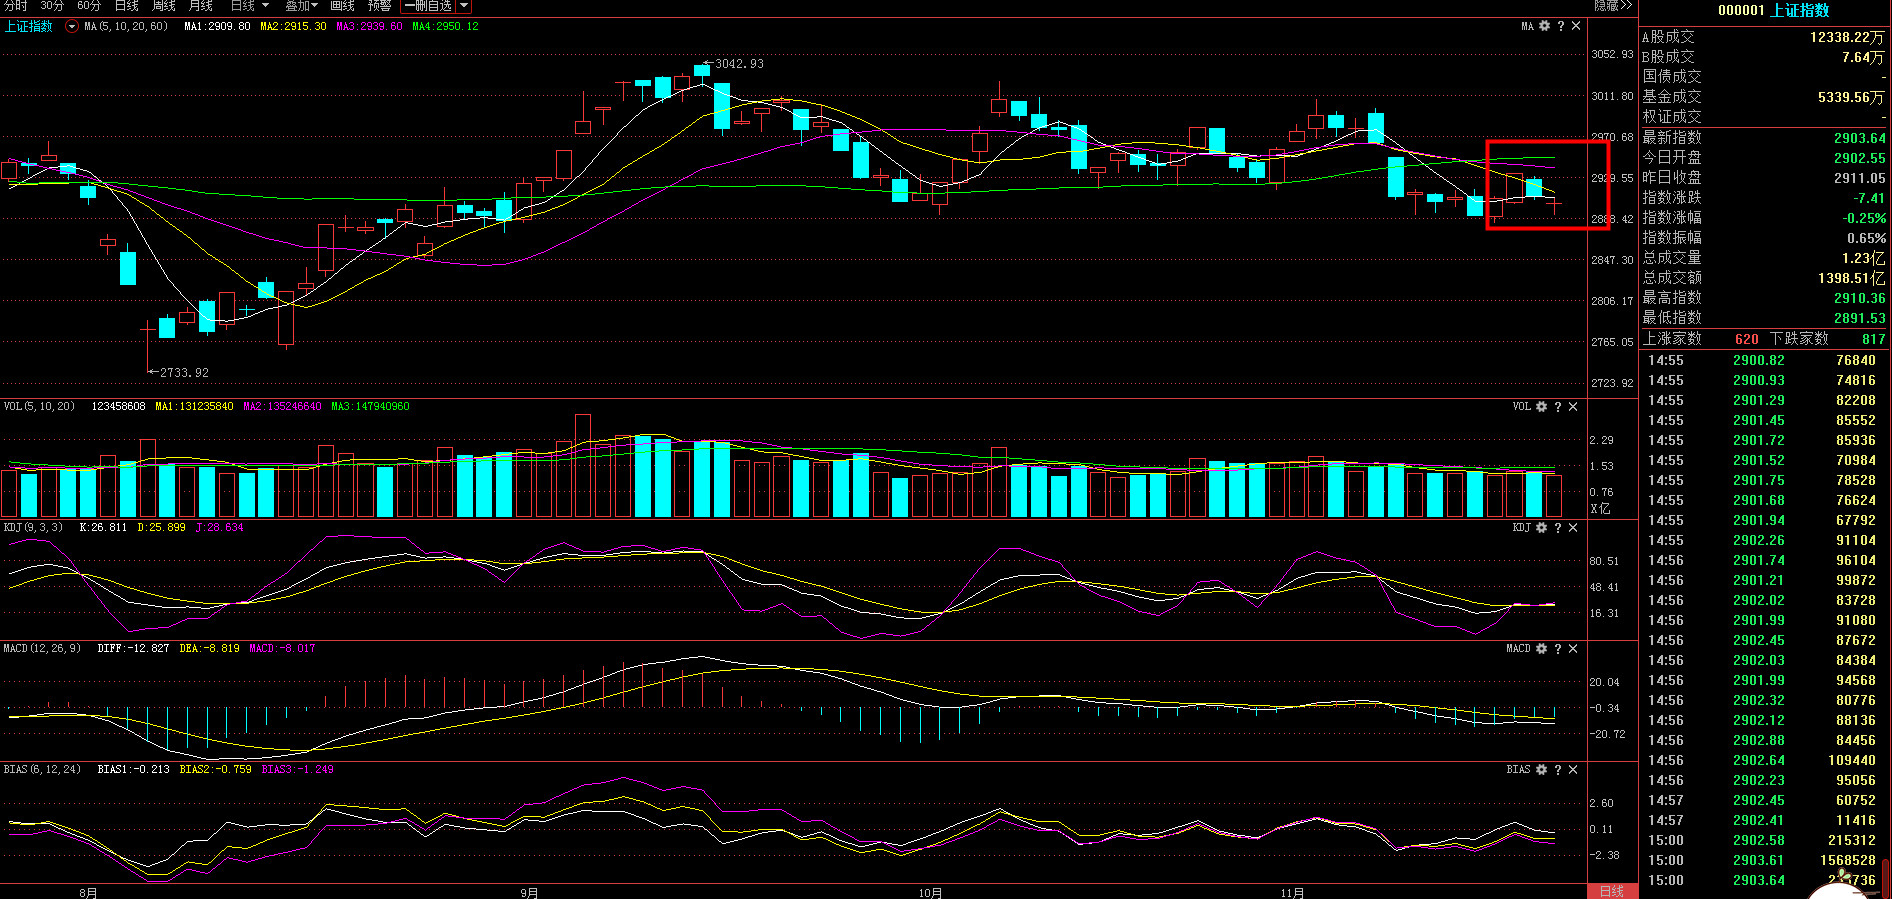Switch to 30分 chart period
This screenshot has width=1892, height=899.
pyautogui.click(x=52, y=6)
